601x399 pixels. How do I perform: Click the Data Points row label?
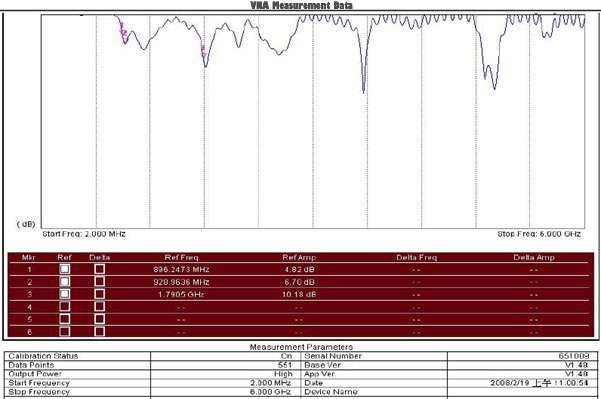31,365
